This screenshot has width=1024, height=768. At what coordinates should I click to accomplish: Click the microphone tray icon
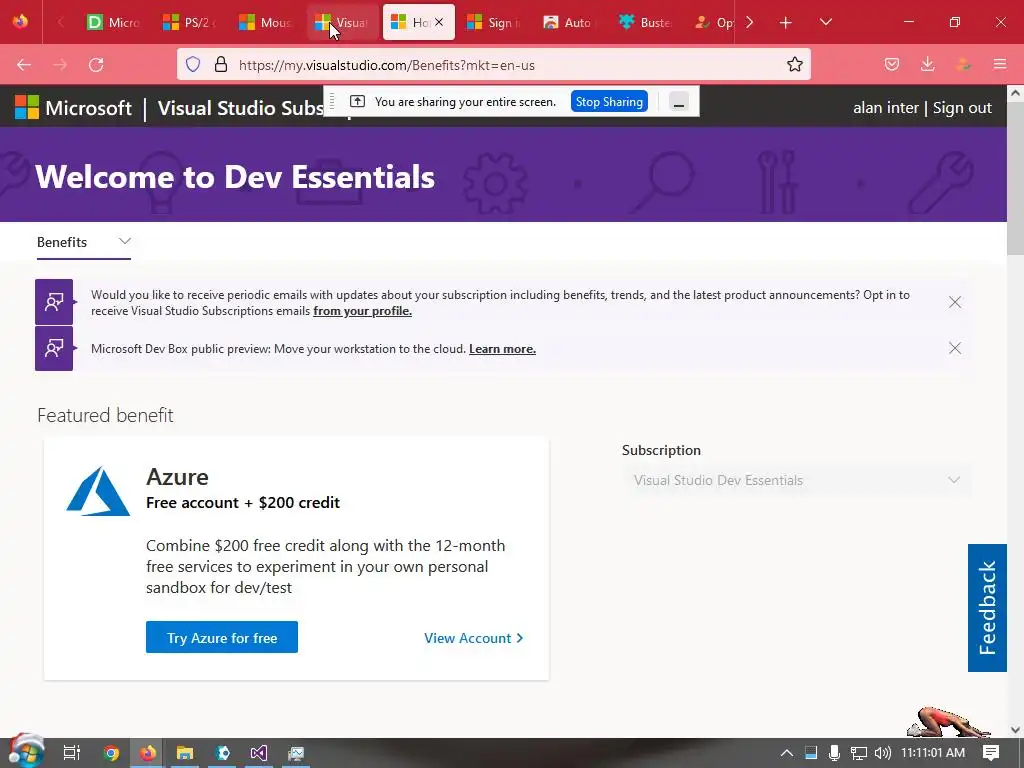pyautogui.click(x=834, y=753)
